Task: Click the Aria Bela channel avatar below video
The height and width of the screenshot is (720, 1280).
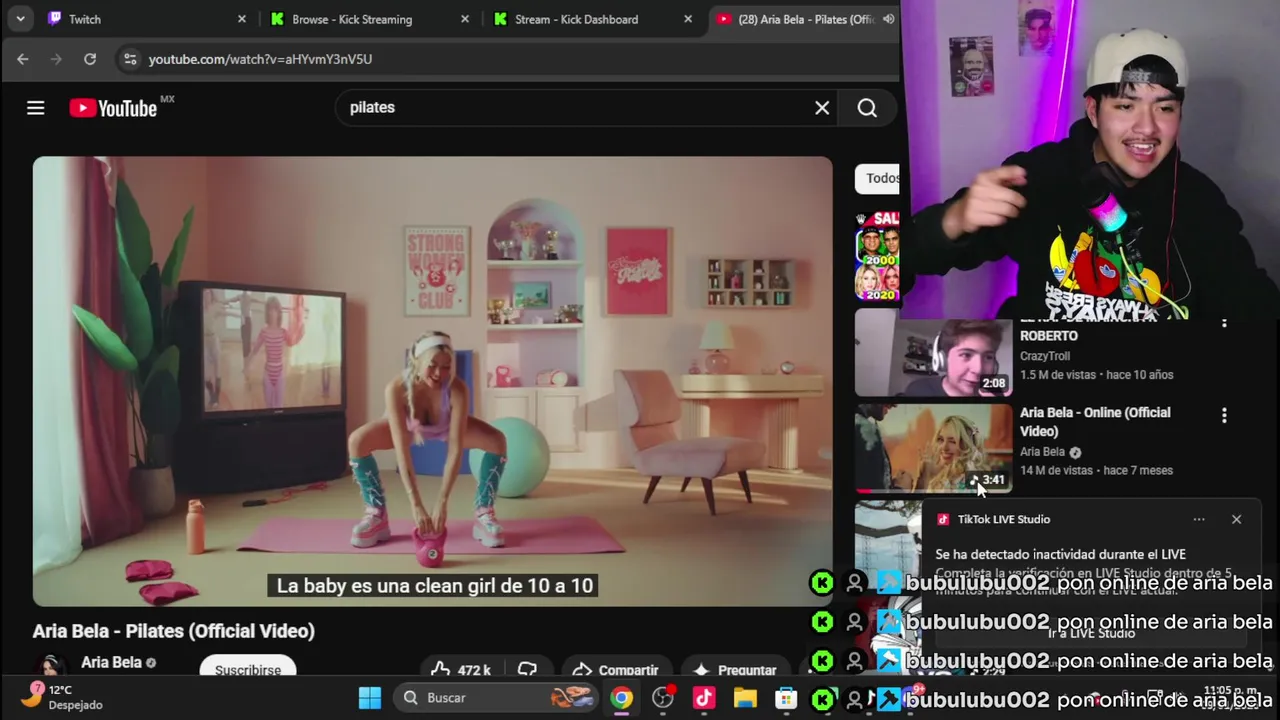Action: (x=51, y=666)
